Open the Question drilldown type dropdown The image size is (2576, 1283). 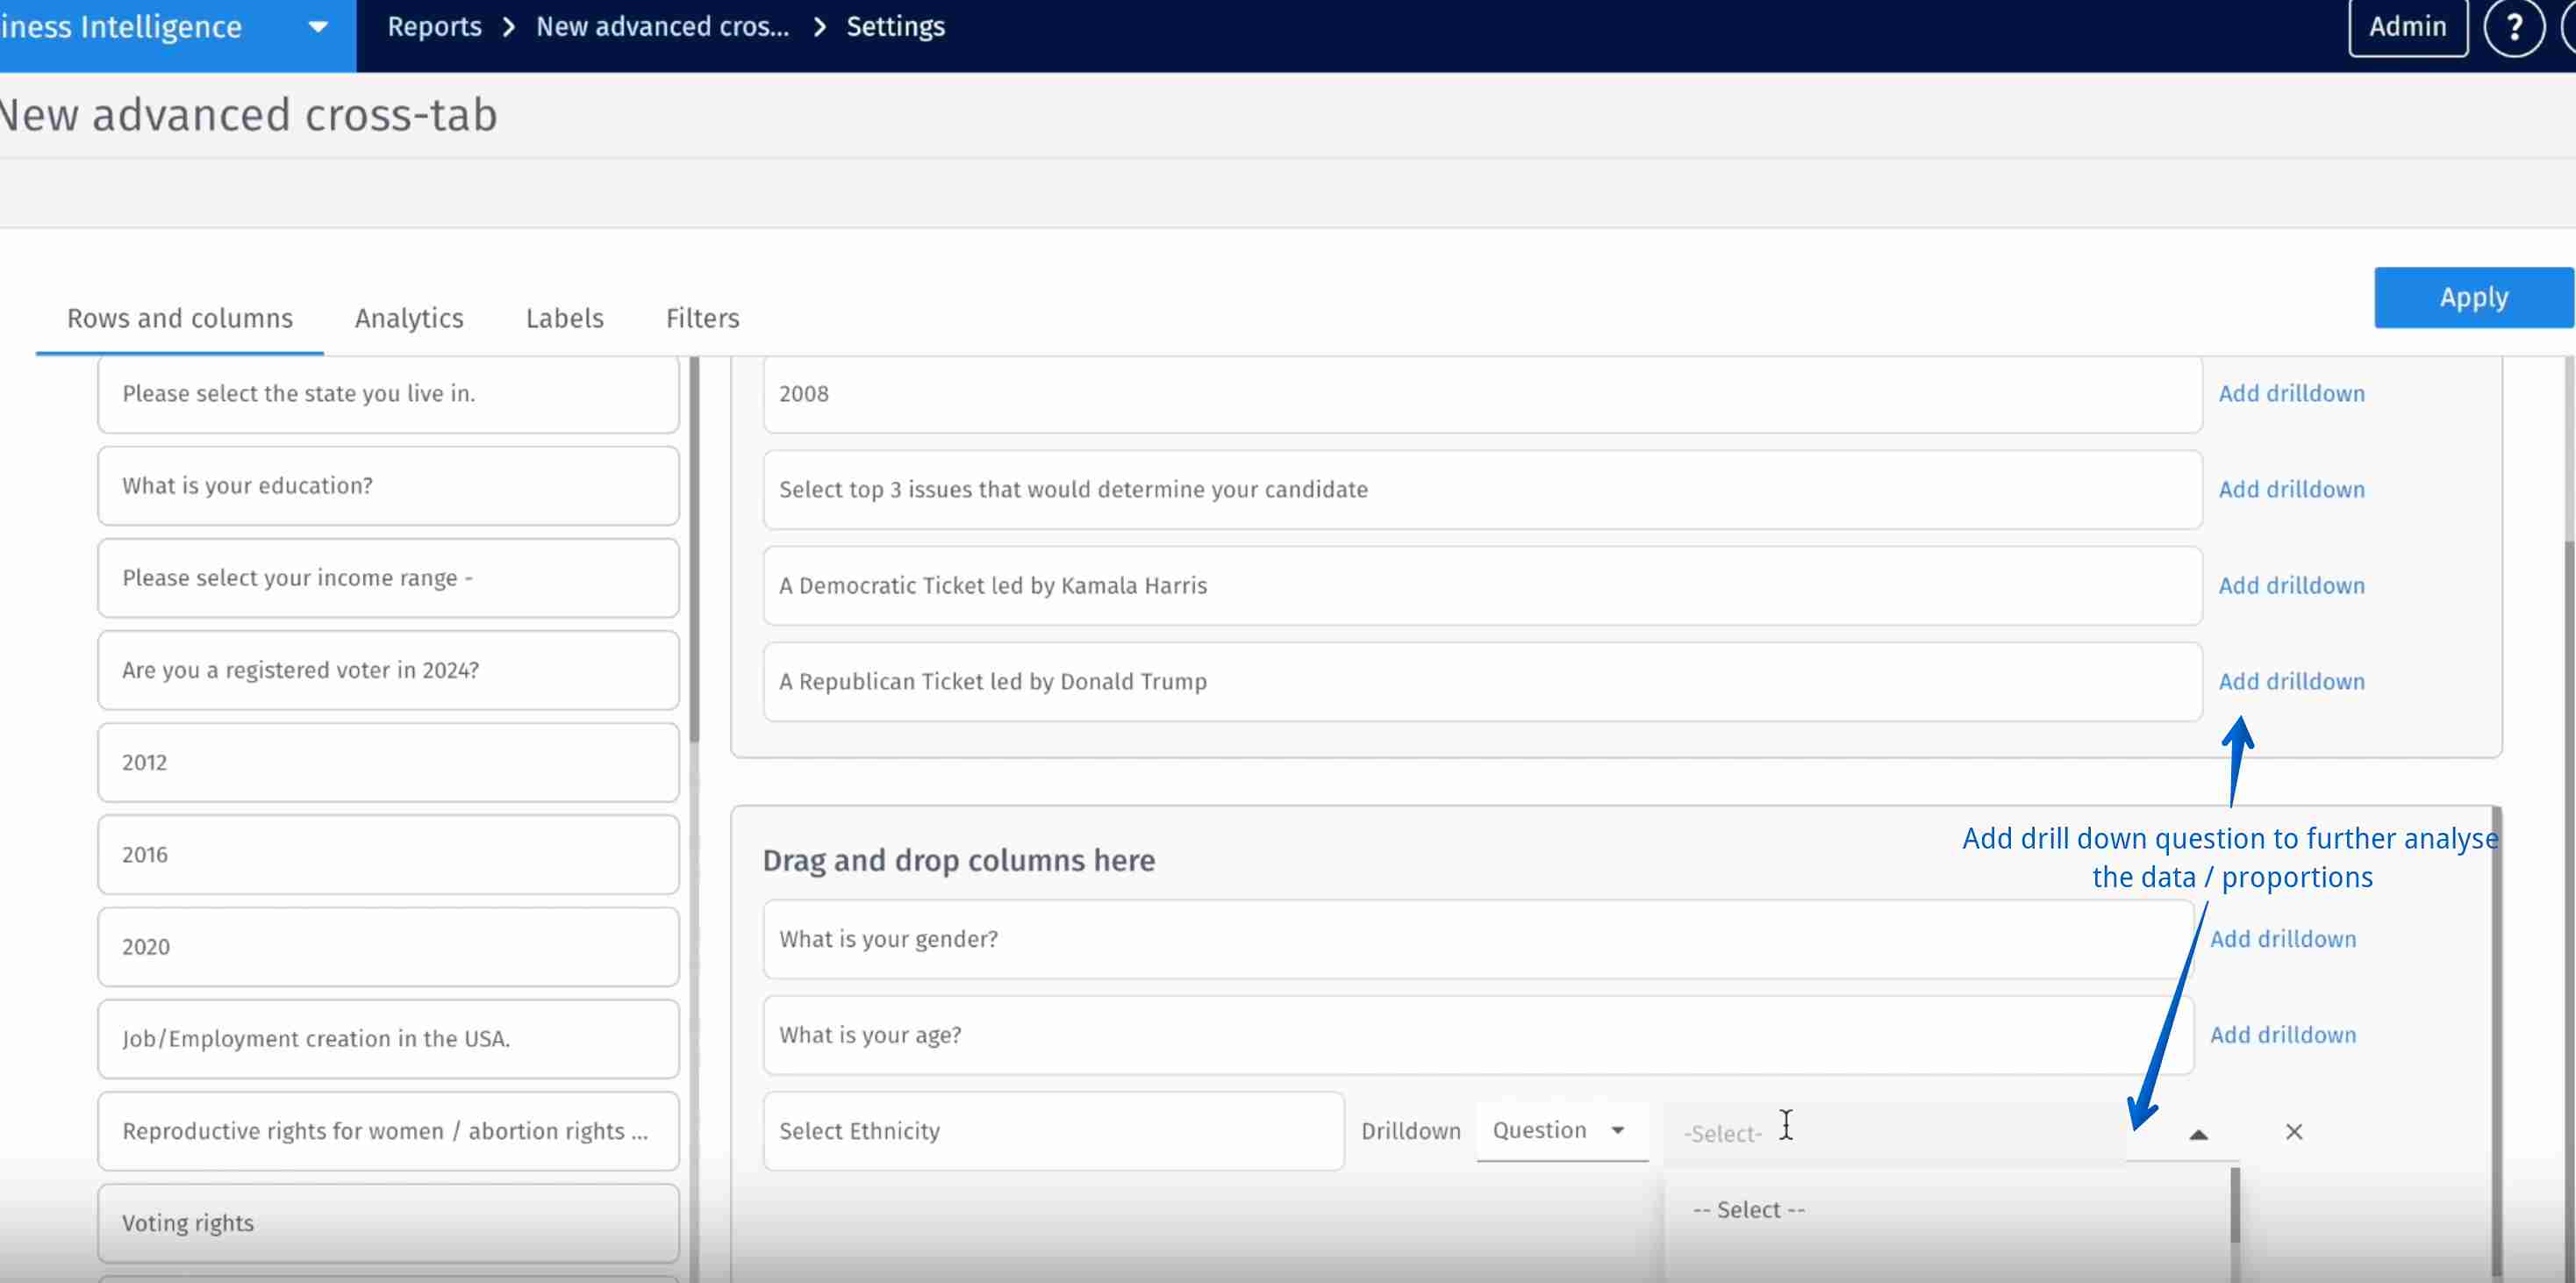click(x=1560, y=1130)
